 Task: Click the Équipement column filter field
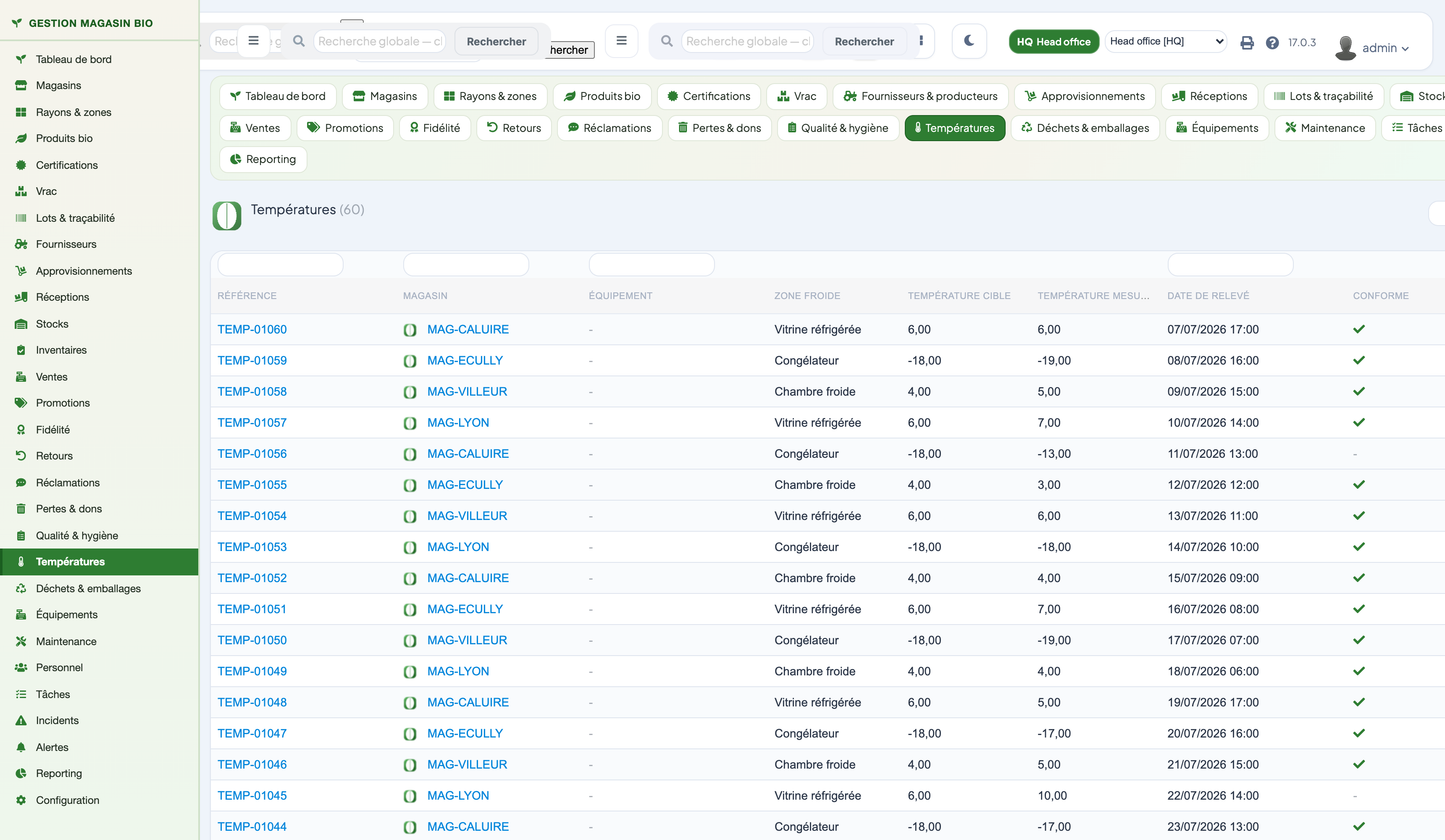click(x=651, y=265)
